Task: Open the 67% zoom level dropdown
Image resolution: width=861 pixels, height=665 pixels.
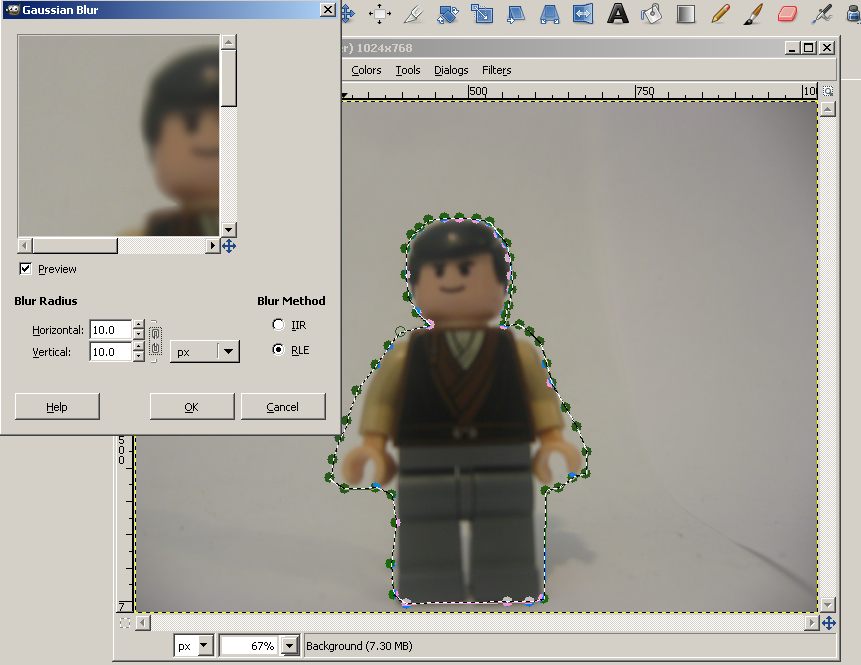Action: tap(289, 646)
